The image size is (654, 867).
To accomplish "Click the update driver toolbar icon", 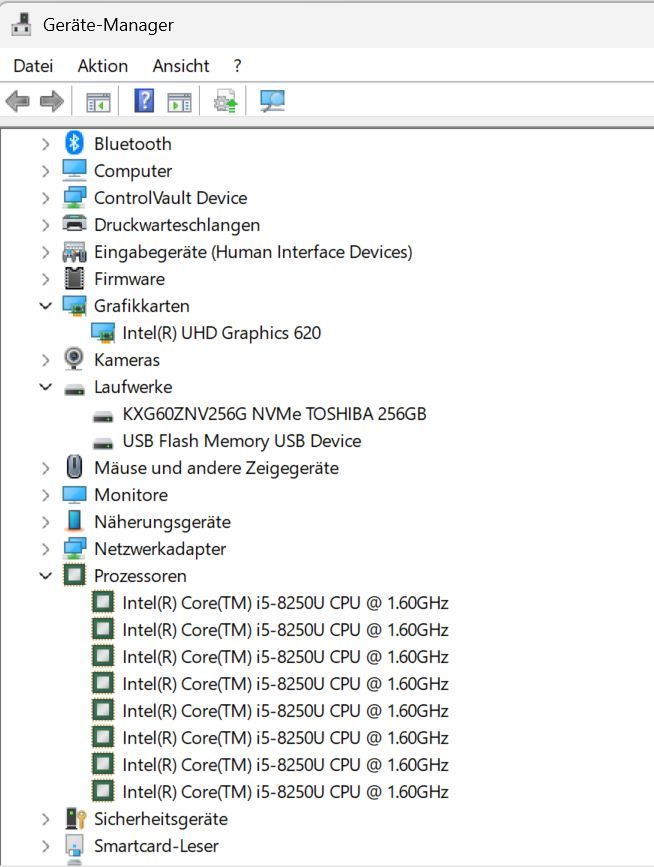I will coord(226,101).
